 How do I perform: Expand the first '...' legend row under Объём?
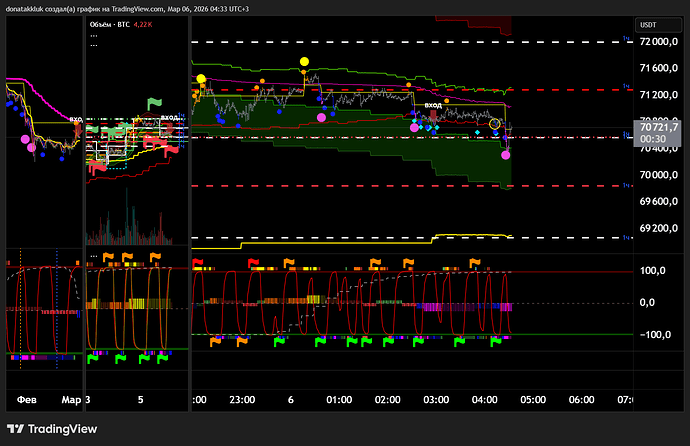pos(94,35)
